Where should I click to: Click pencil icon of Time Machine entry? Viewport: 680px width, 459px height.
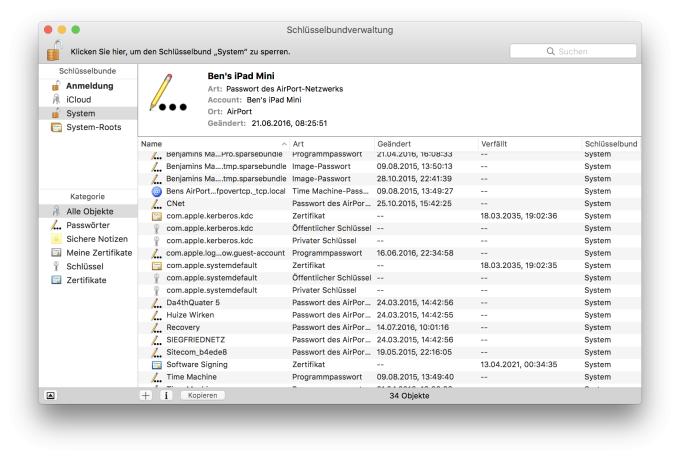point(157,377)
